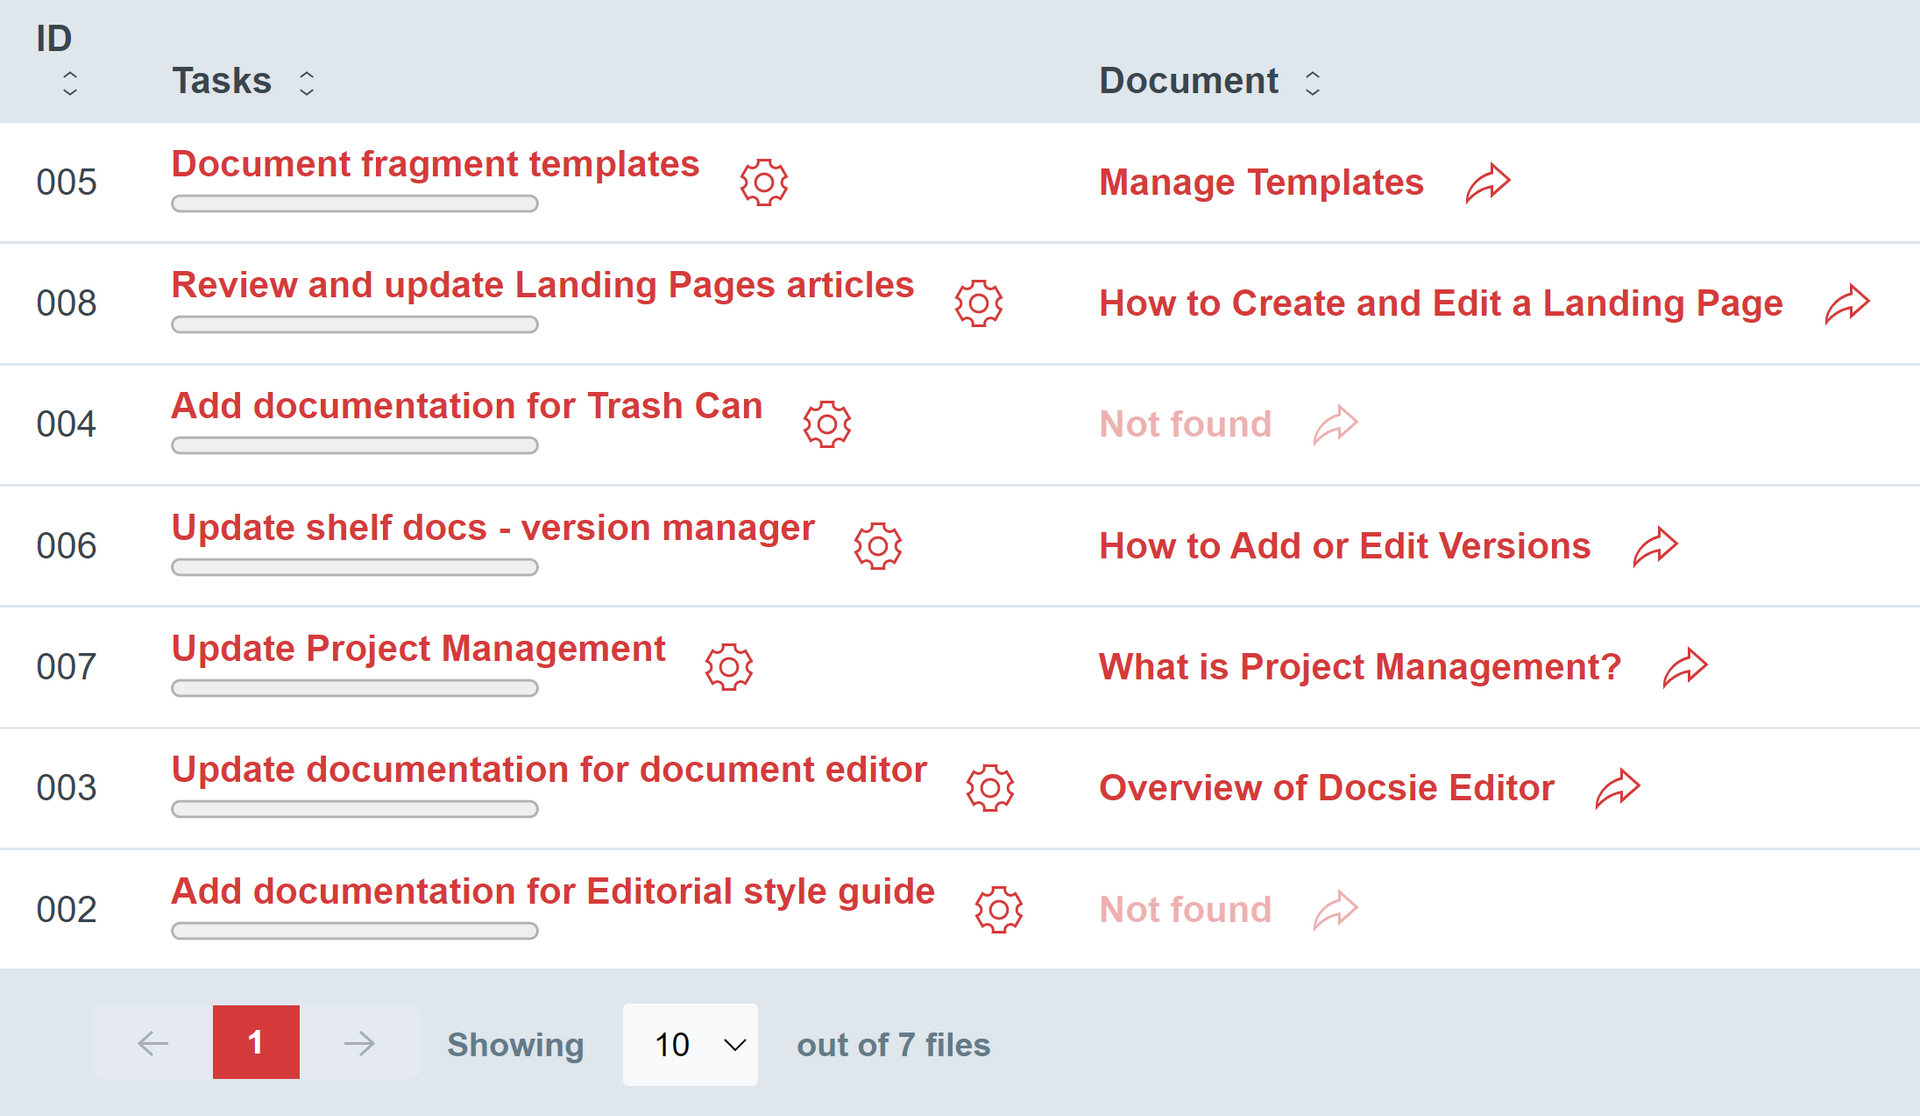Click the progress bar under Update Project Management

[x=354, y=688]
